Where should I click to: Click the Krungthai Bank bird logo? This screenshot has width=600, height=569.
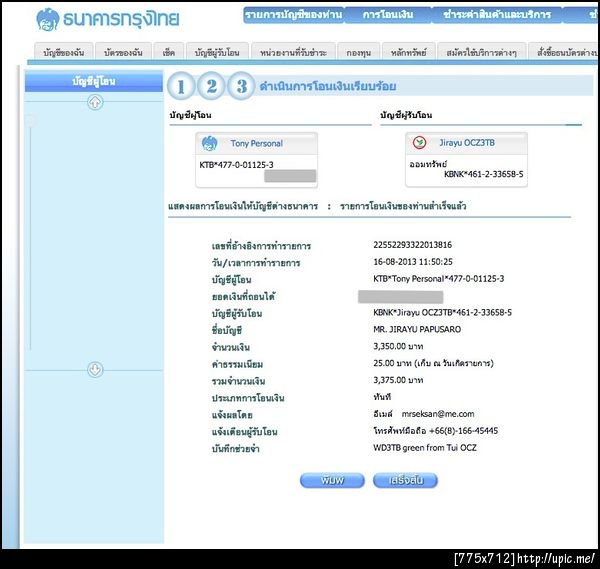tap(48, 19)
